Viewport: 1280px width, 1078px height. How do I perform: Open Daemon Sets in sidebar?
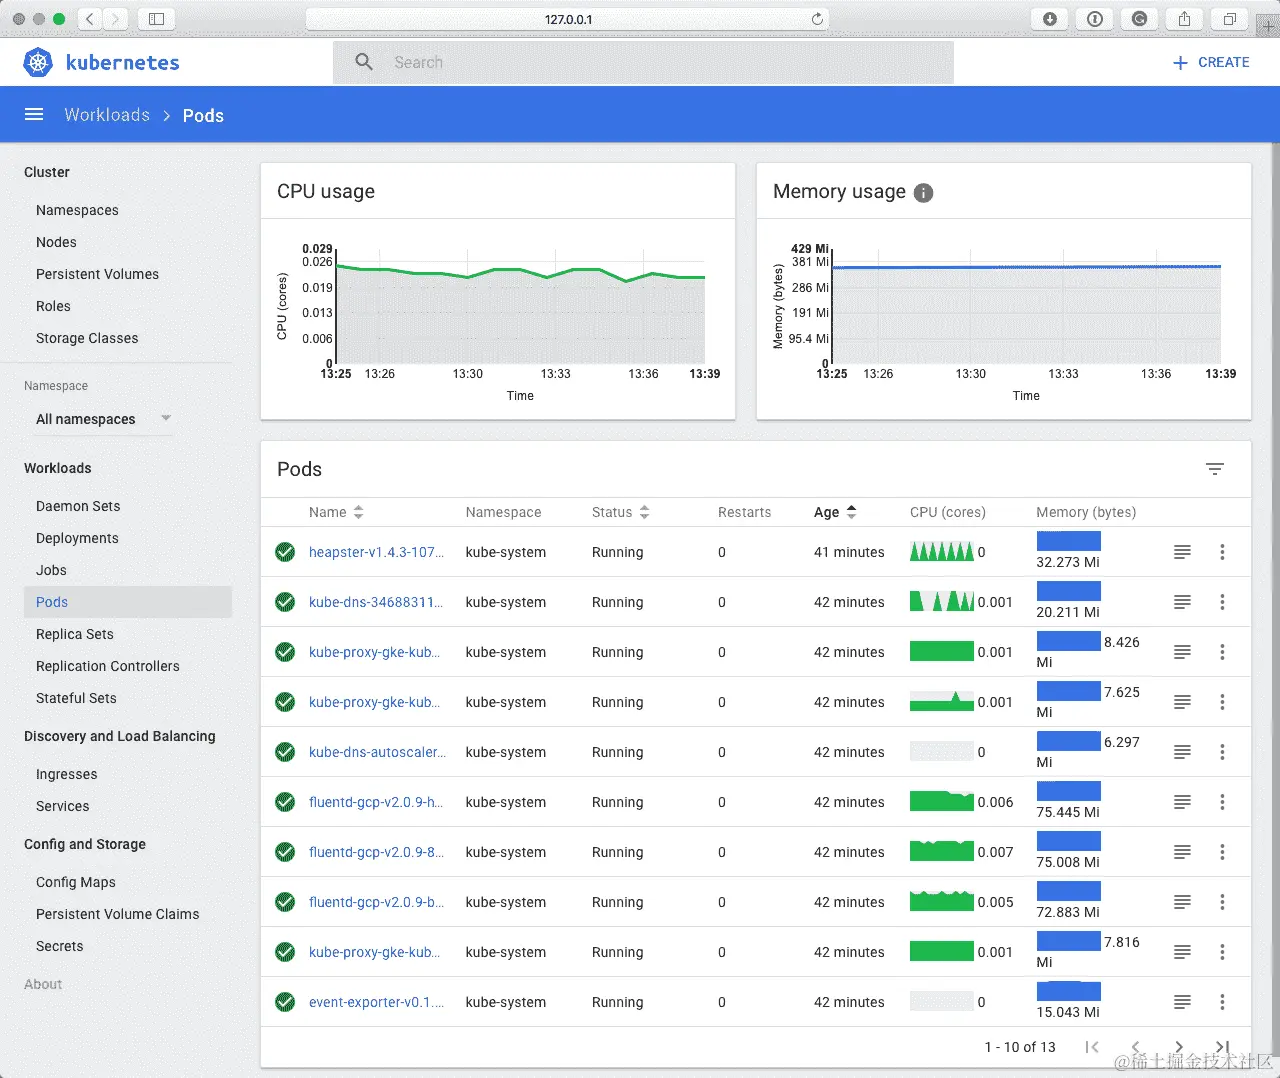click(x=78, y=506)
